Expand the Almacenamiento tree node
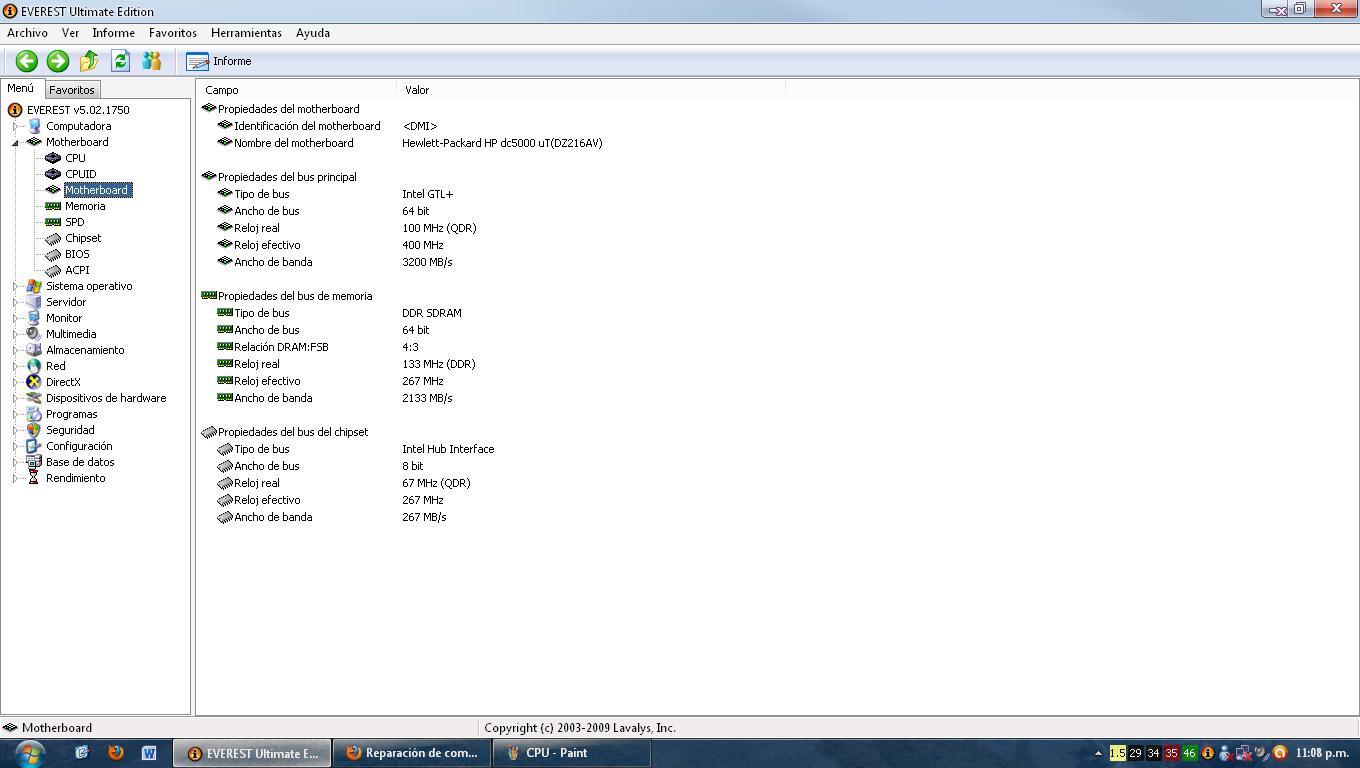The width and height of the screenshot is (1360, 768). coord(15,350)
